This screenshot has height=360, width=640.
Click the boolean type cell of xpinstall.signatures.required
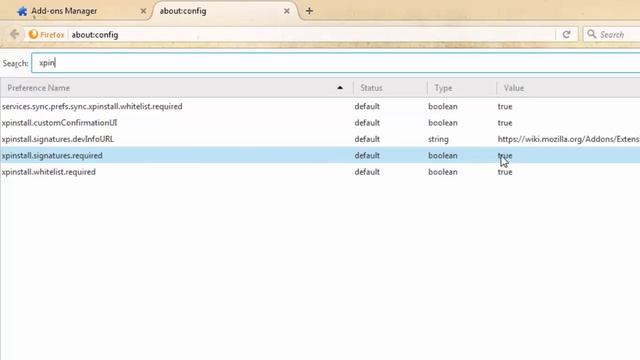point(443,156)
